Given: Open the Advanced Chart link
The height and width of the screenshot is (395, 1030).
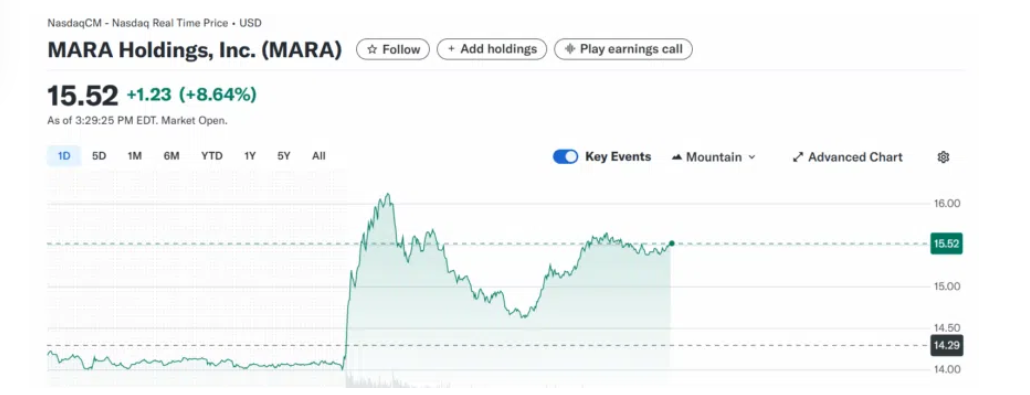Looking at the screenshot, I should click(847, 157).
